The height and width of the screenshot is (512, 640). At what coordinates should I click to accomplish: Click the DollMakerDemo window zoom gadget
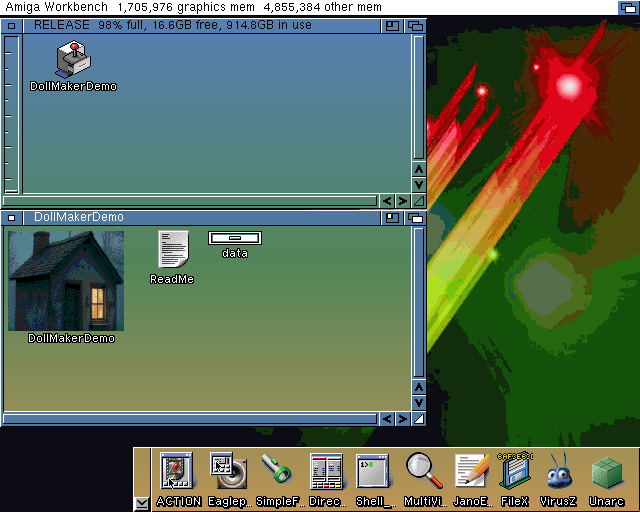pyautogui.click(x=392, y=218)
